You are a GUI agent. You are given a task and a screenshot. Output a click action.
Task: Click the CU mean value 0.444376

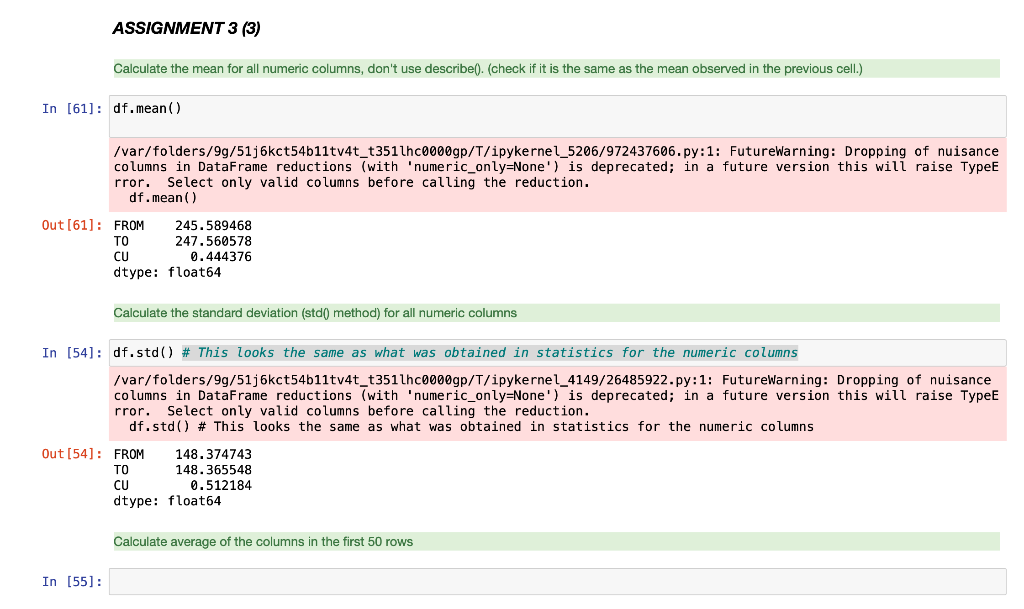(x=221, y=257)
